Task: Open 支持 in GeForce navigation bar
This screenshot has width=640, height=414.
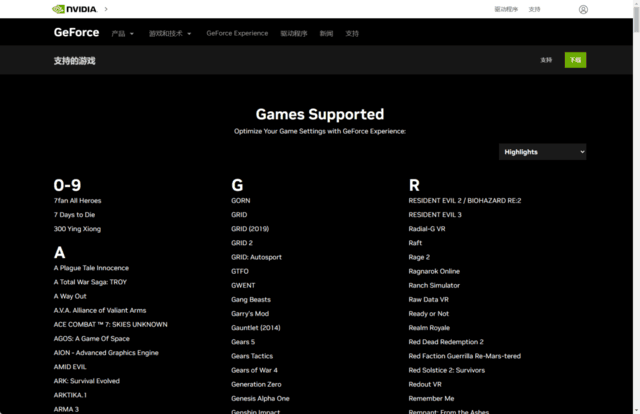Action: [x=352, y=33]
